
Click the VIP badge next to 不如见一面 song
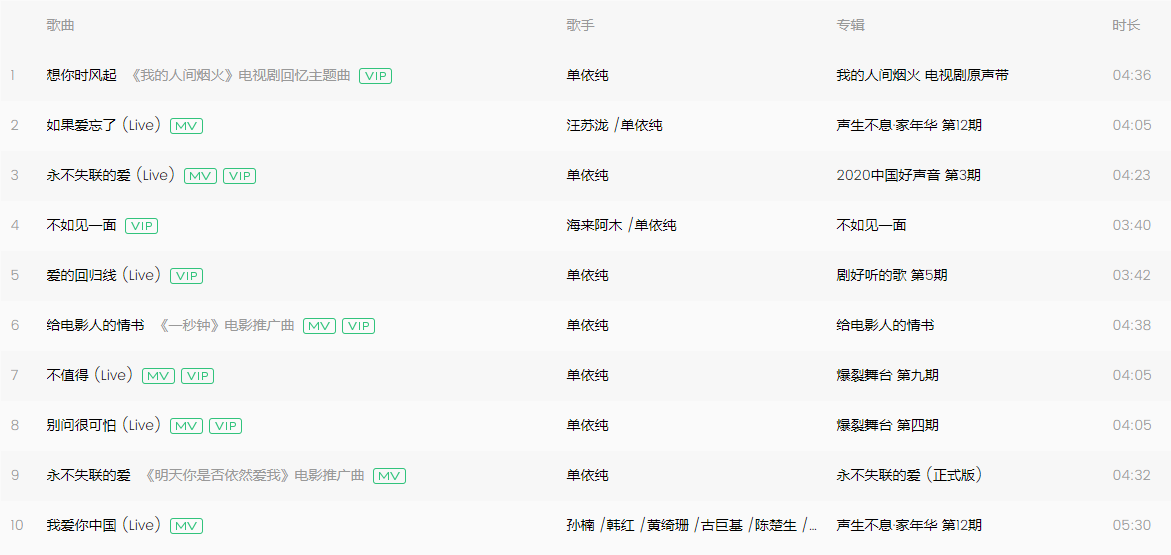[x=141, y=226]
